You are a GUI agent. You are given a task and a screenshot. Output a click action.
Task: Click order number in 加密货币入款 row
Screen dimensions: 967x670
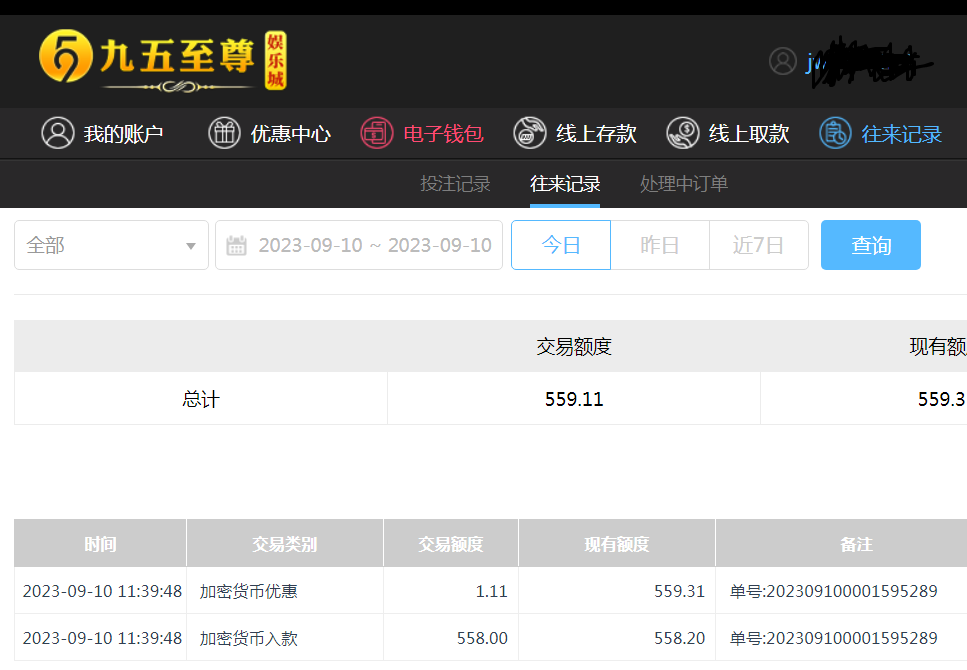point(834,638)
